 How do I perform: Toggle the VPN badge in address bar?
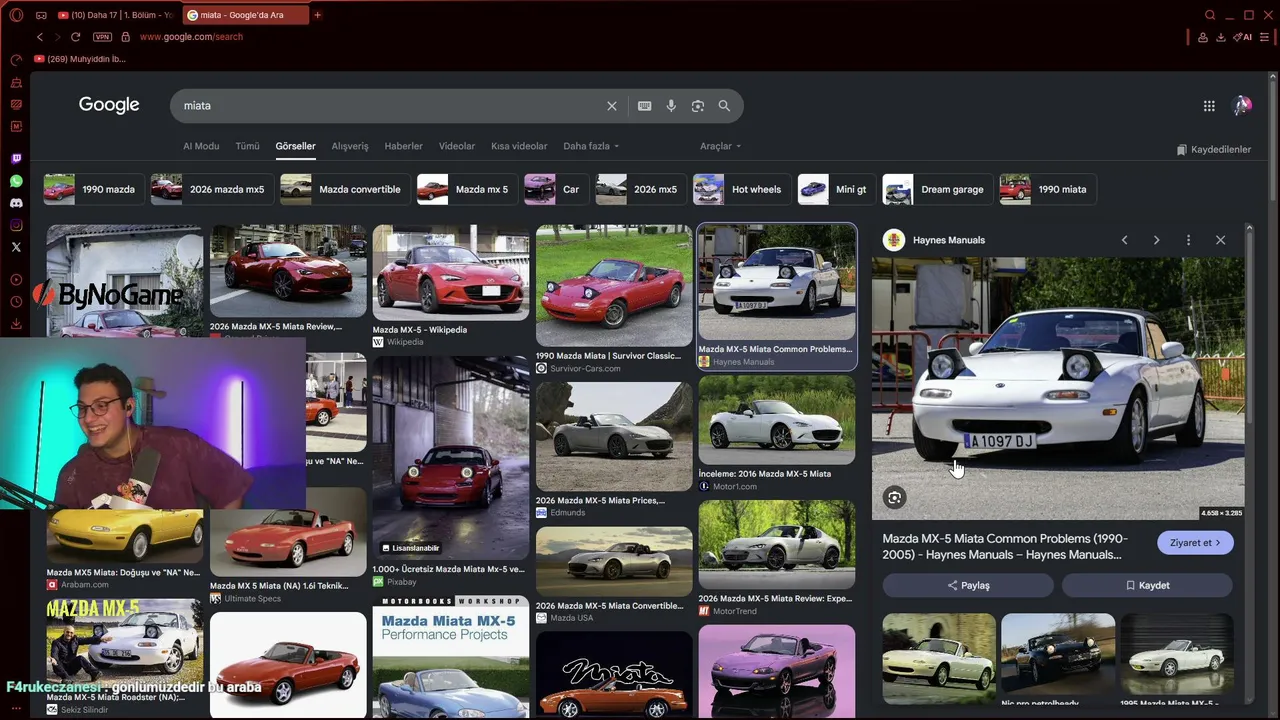tap(102, 37)
